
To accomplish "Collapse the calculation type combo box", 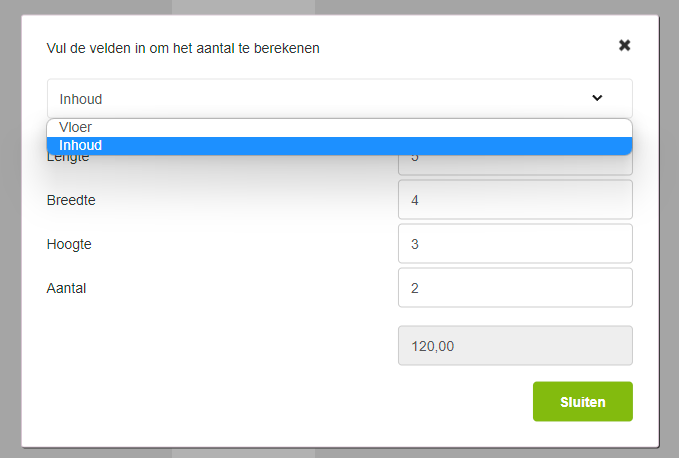I will point(300,98).
